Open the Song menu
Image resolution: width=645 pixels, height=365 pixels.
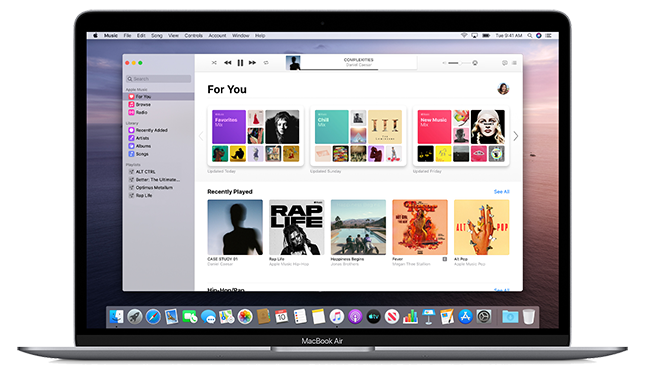157,36
